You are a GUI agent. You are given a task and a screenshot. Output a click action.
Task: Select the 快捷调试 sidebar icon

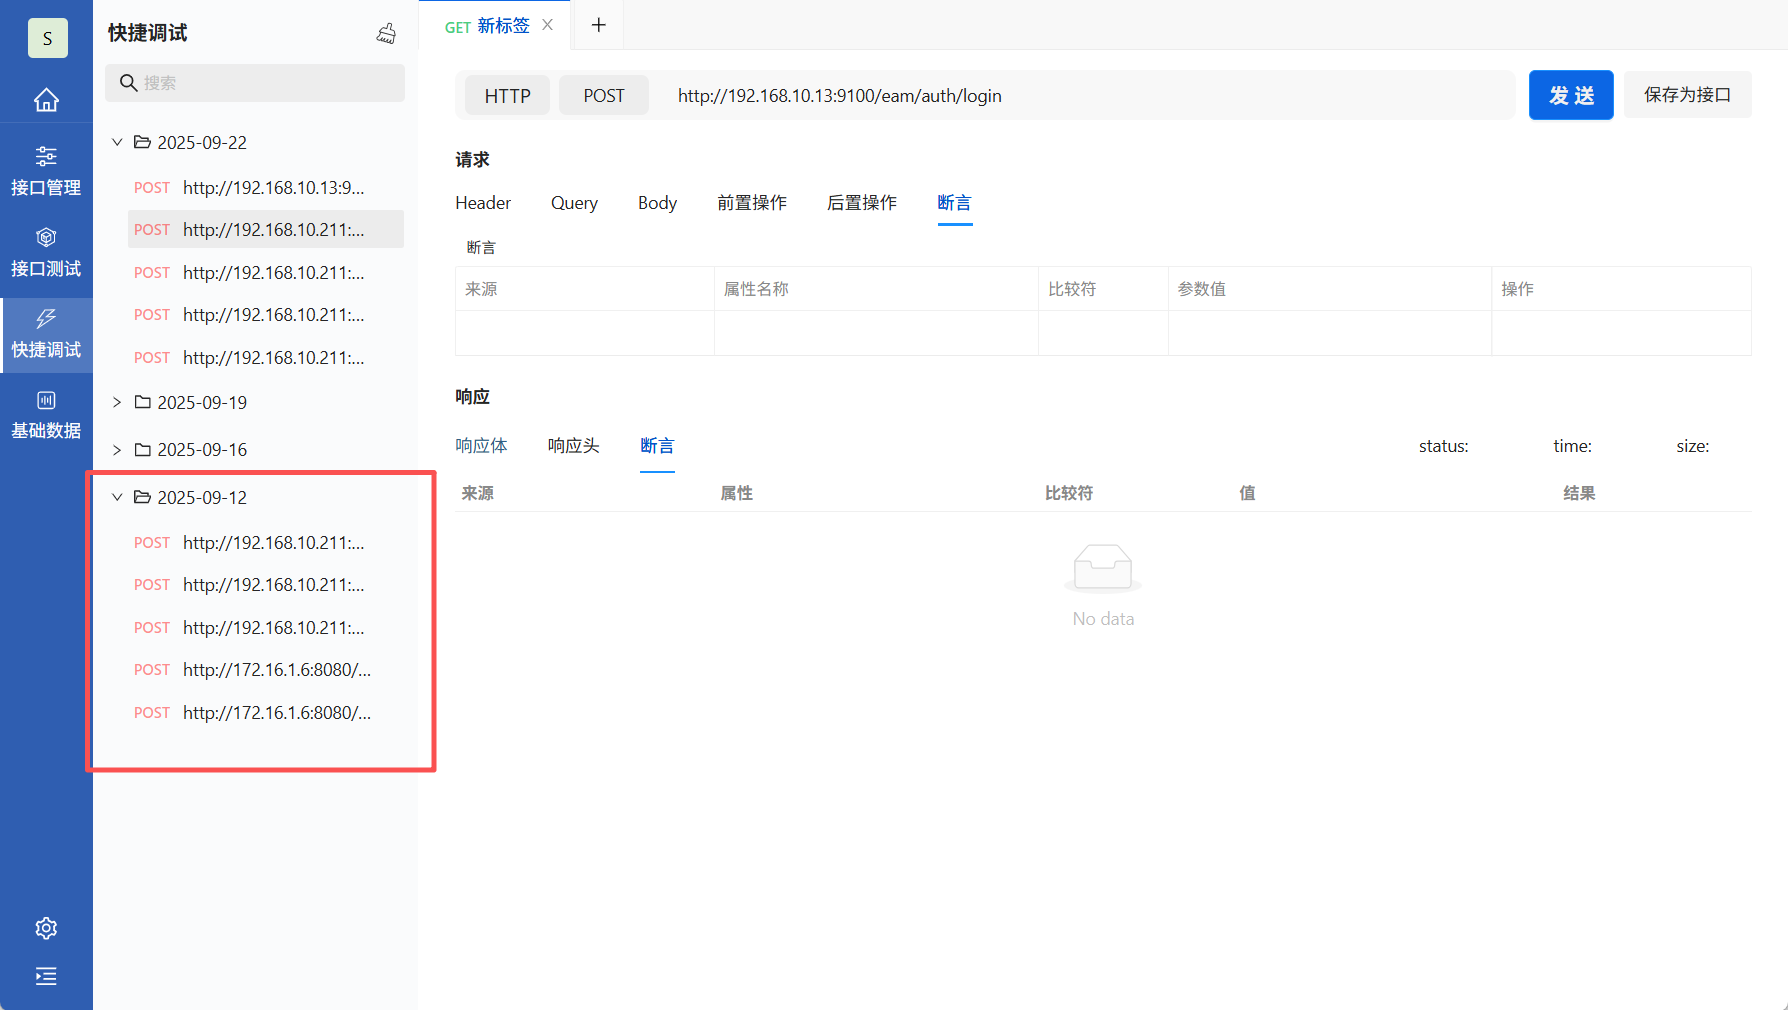(x=46, y=333)
